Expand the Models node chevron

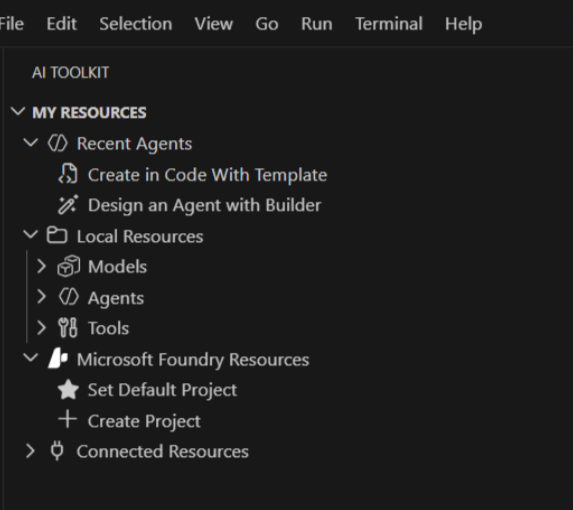pyautogui.click(x=42, y=266)
